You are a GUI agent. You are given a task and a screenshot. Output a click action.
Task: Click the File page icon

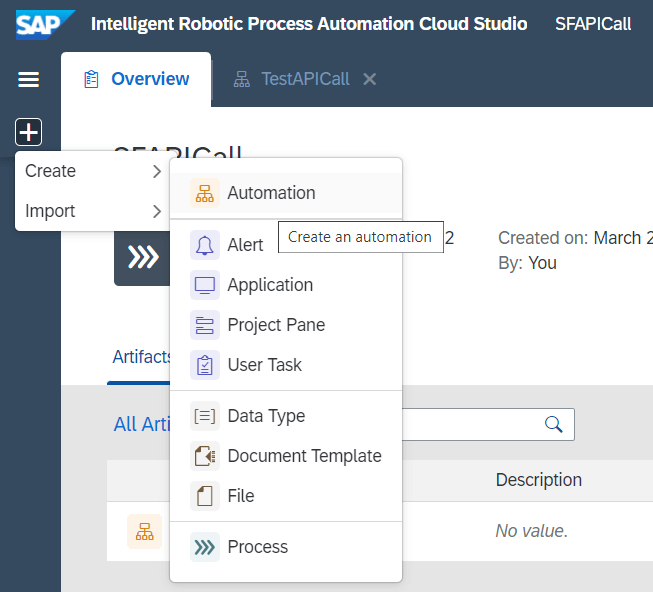coord(204,496)
